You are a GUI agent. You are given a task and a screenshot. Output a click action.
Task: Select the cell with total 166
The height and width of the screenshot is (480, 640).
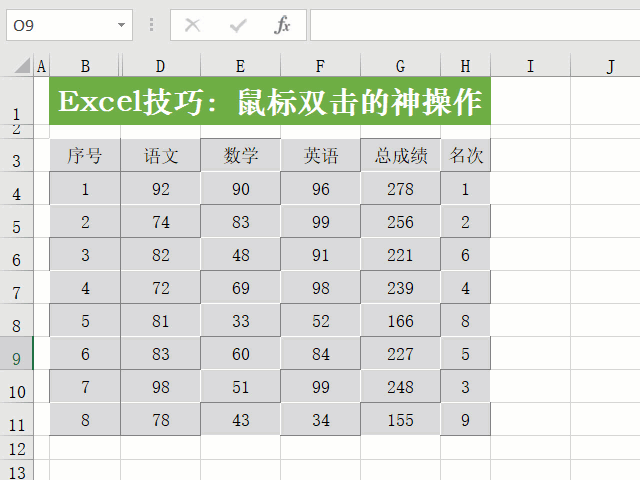click(x=400, y=320)
